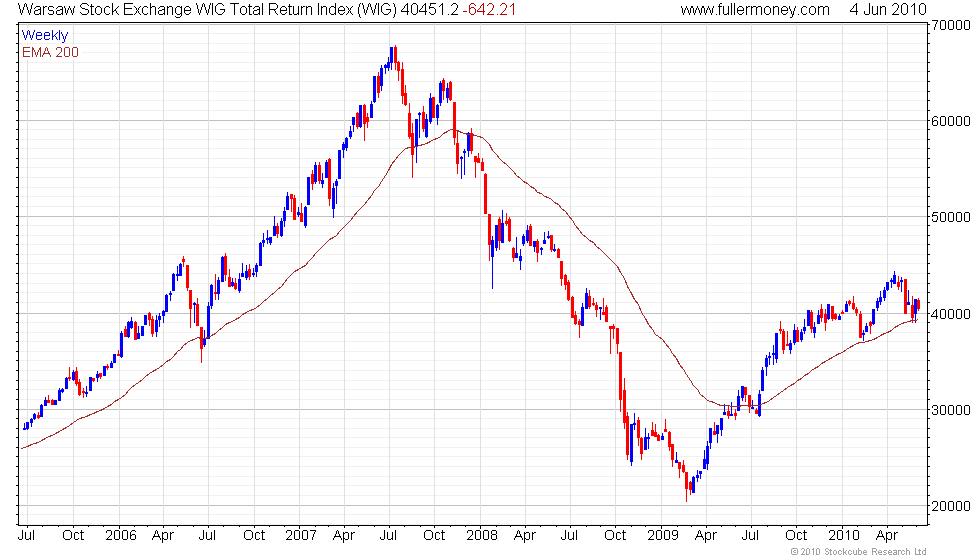The image size is (980, 560).
Task: Click the Oct label just before 2007
Action: click(254, 536)
